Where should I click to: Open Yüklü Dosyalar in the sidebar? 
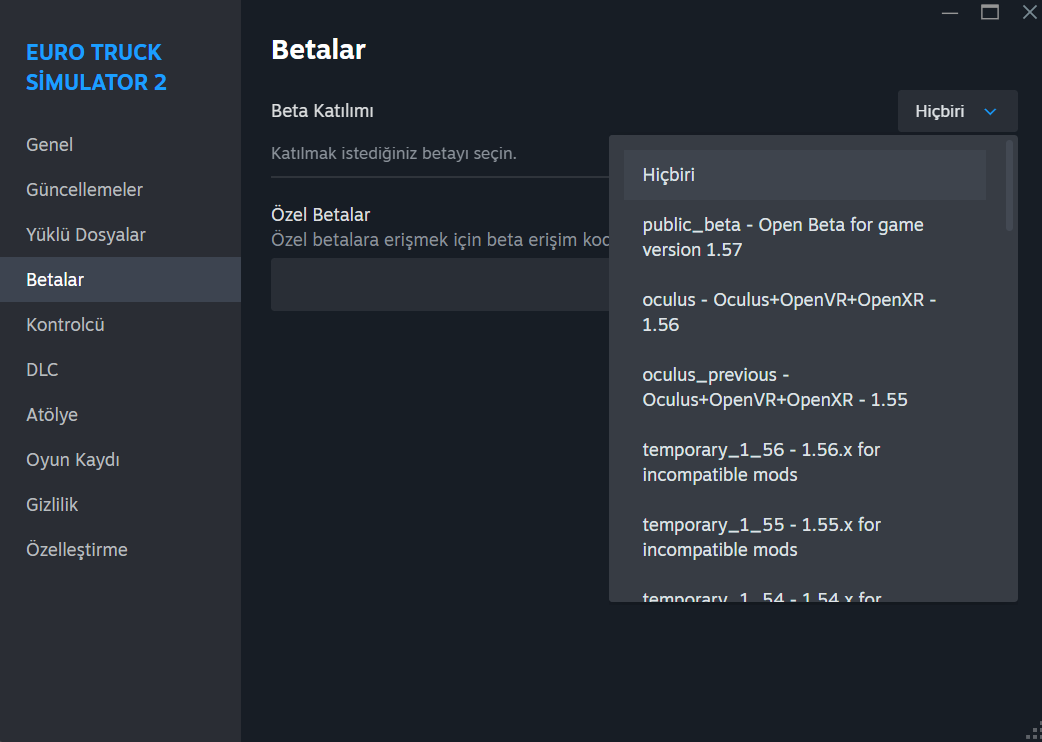pos(120,234)
